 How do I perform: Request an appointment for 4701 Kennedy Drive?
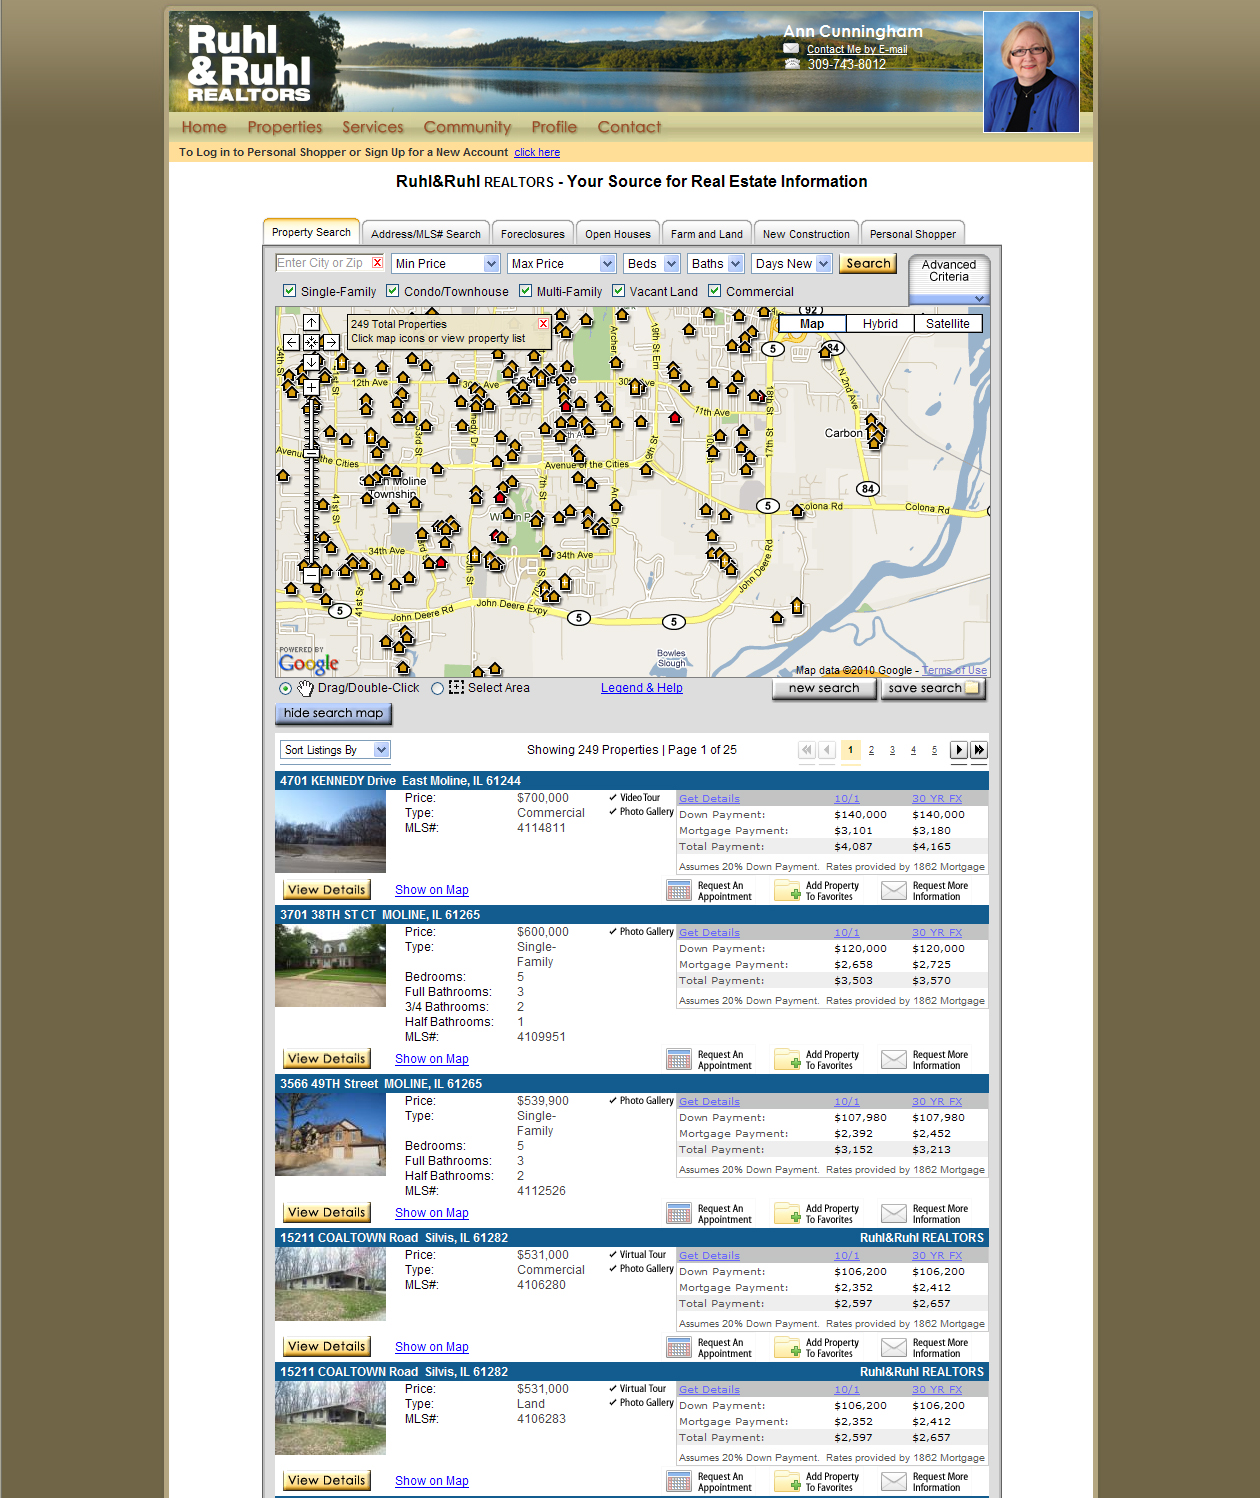(x=709, y=891)
